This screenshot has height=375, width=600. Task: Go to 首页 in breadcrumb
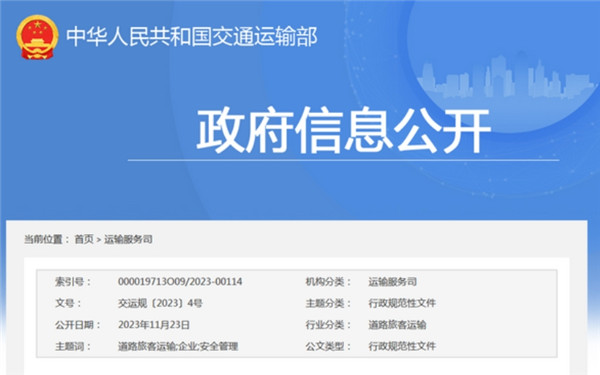(84, 240)
